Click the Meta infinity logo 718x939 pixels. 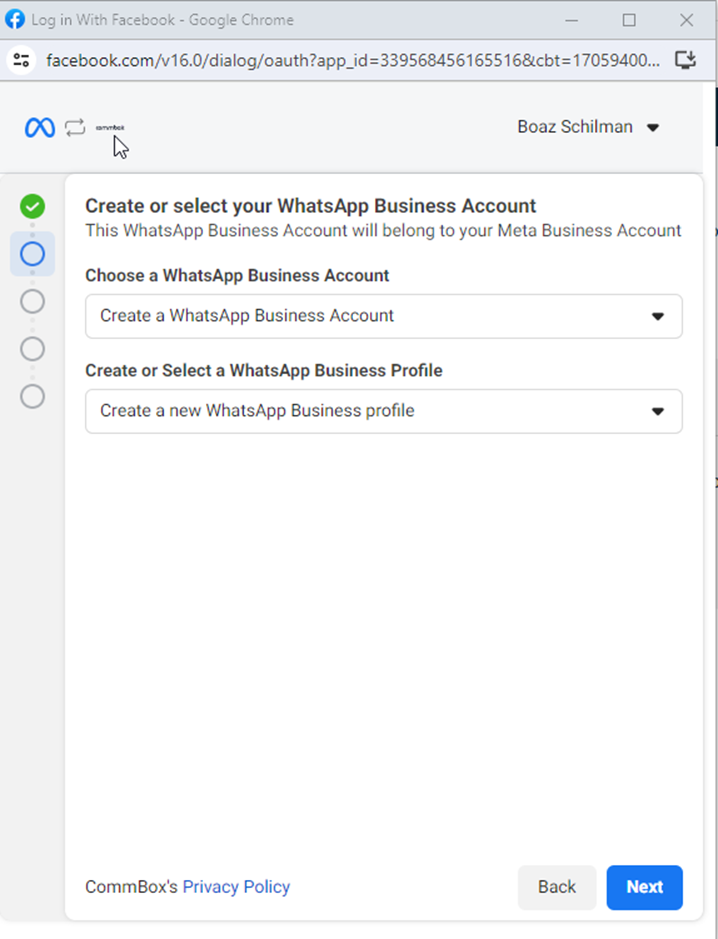click(40, 127)
